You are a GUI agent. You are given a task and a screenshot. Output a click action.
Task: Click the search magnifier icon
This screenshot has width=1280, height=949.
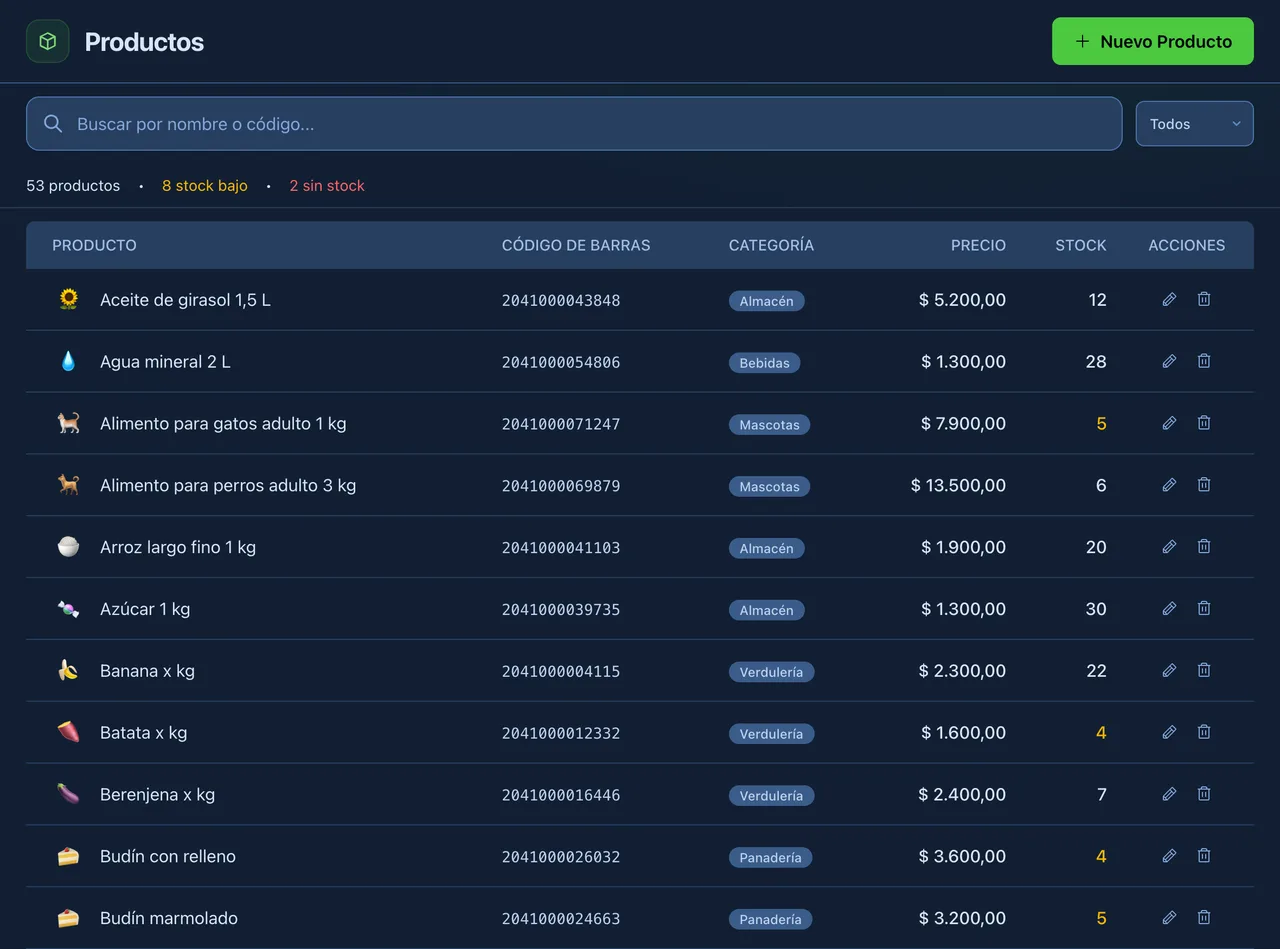point(53,124)
